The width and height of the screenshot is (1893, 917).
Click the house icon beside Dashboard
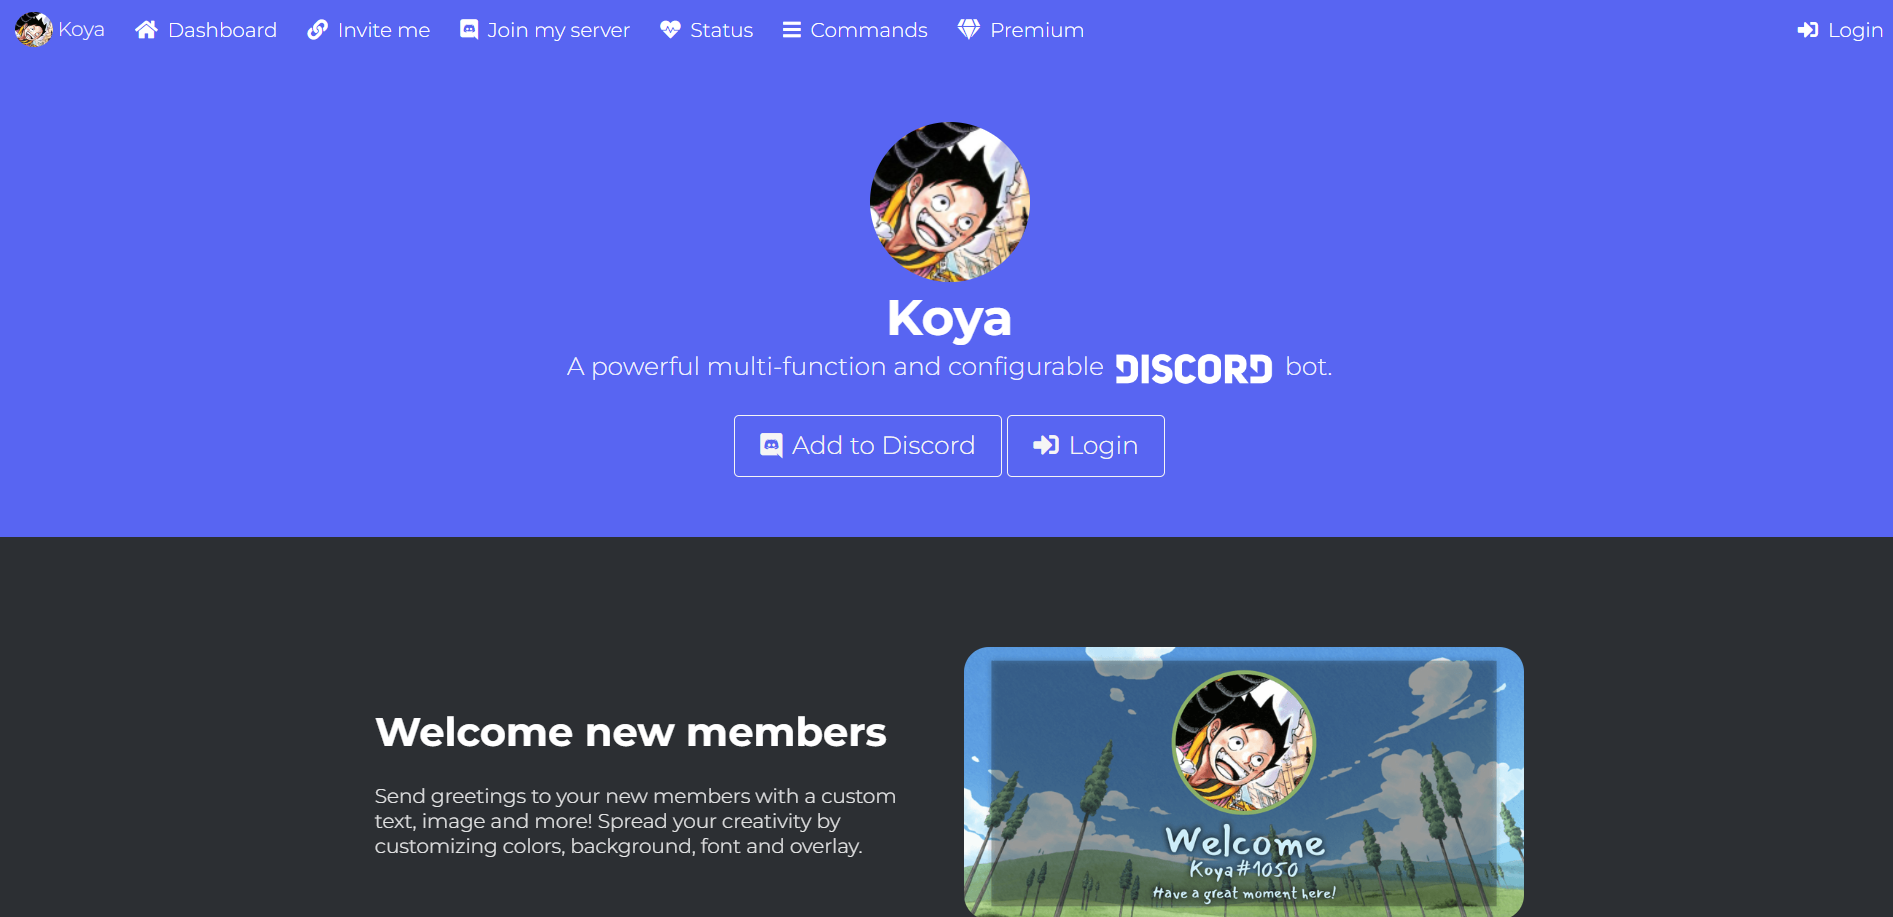pos(146,30)
